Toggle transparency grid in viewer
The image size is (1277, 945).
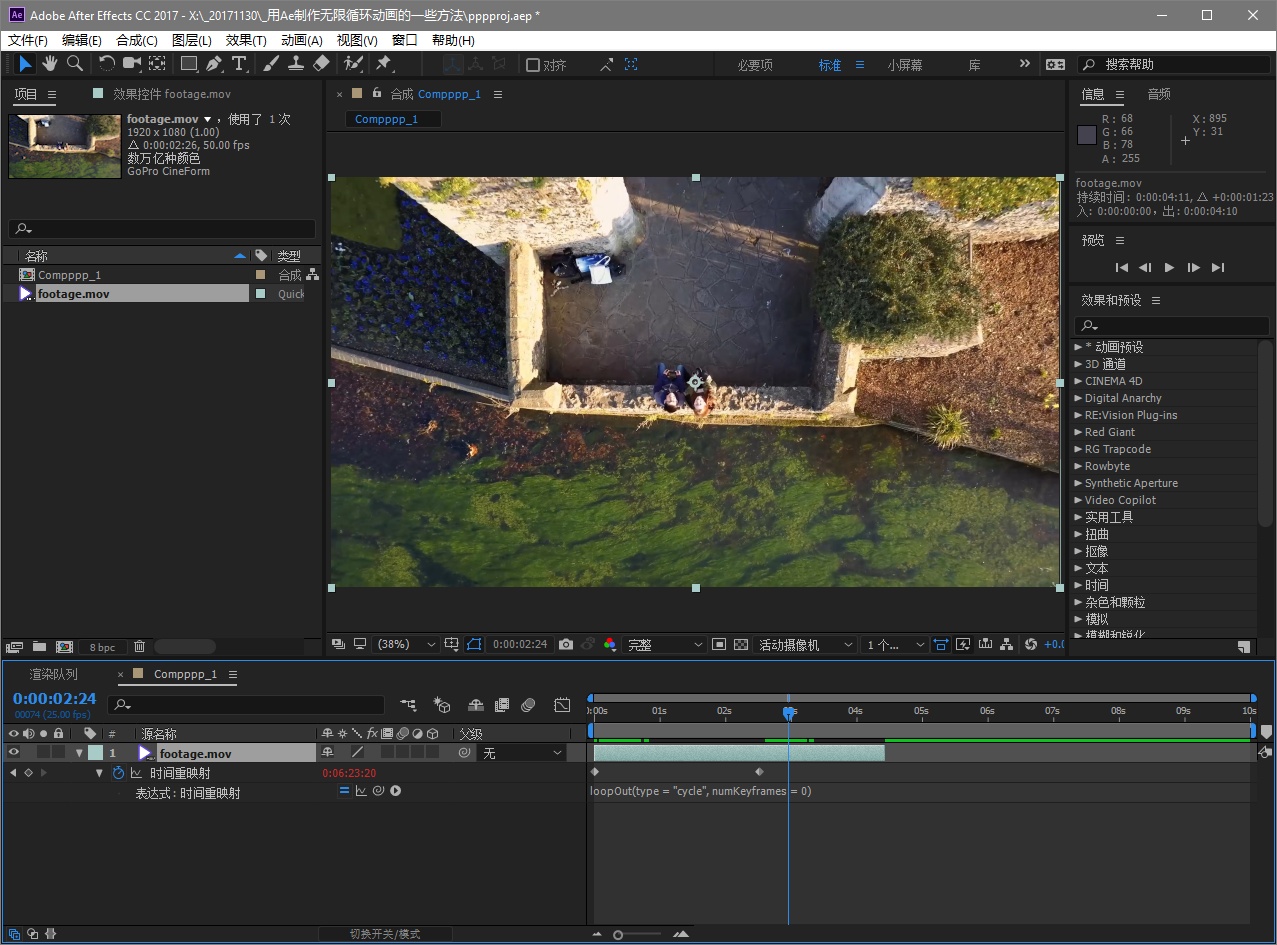[x=741, y=645]
